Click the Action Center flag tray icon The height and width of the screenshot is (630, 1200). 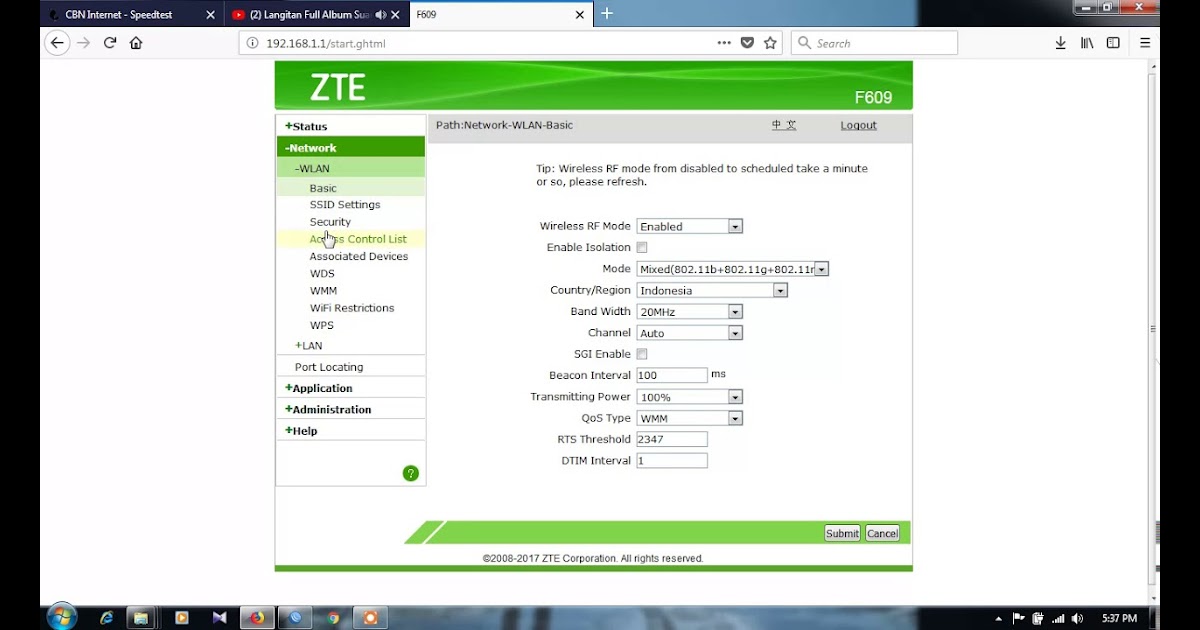coord(1019,618)
